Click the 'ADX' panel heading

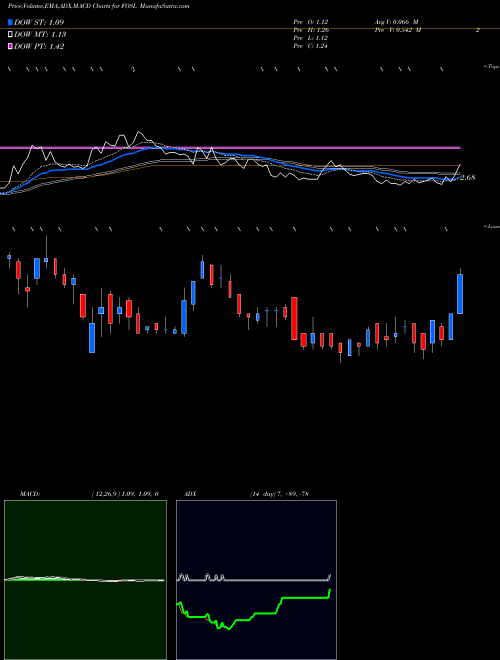pos(190,494)
